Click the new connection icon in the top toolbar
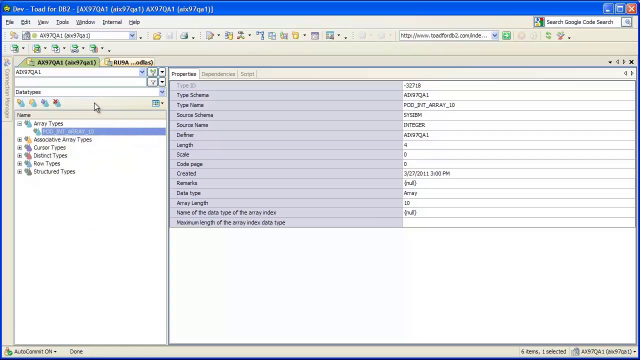Viewport: 640px width, 360px height. point(14,36)
